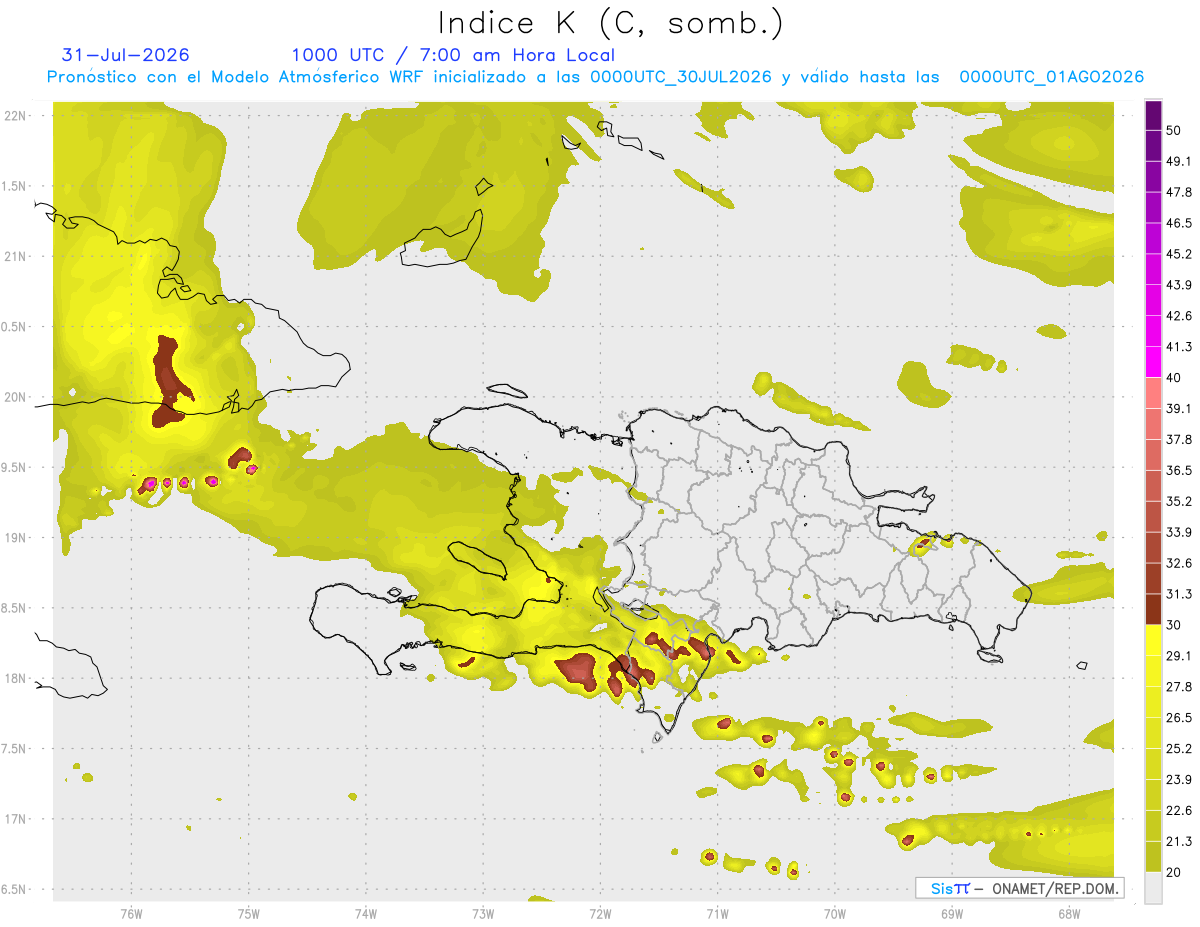
Task: Click the 21N latitude axis label
Action: coord(17,256)
